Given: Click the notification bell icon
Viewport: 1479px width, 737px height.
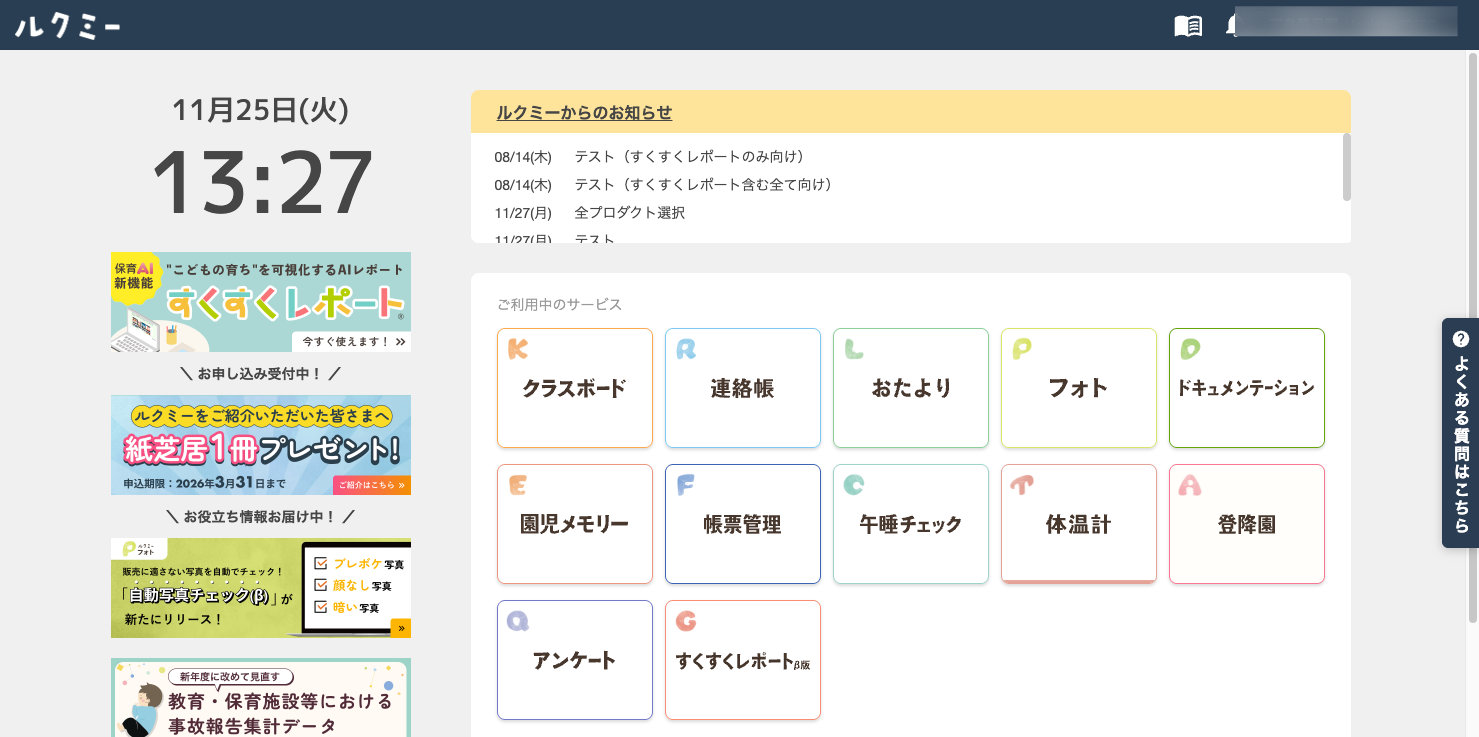Looking at the screenshot, I should pyautogui.click(x=1231, y=27).
